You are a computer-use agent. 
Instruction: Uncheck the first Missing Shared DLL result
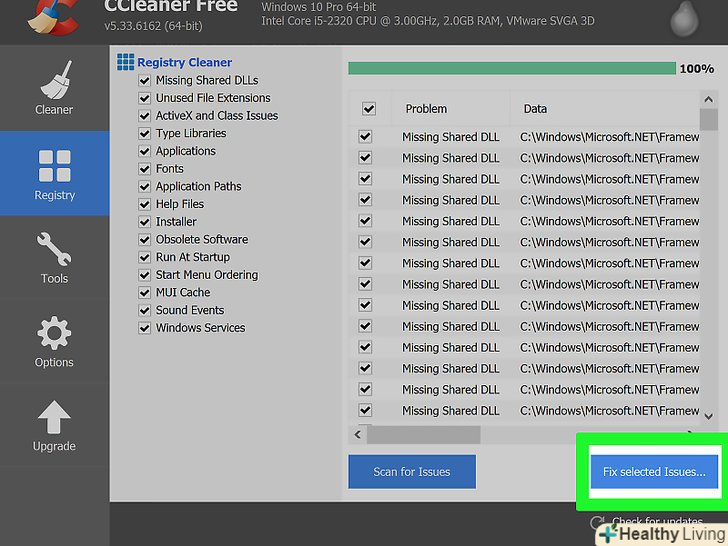point(365,136)
